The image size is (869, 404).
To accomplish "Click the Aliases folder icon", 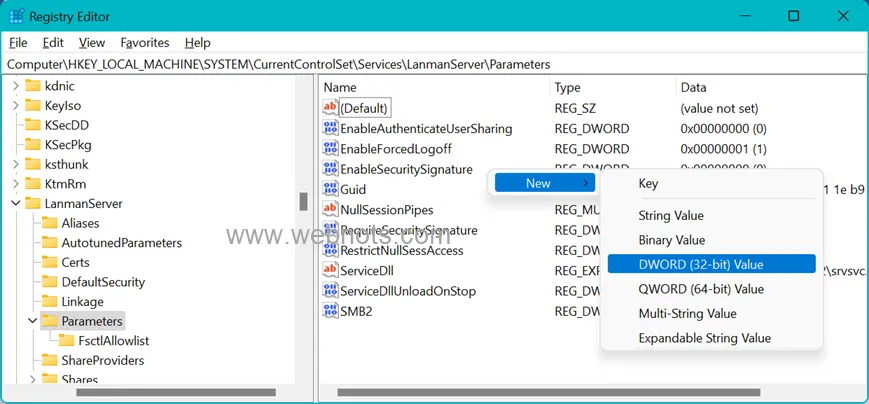I will pos(50,223).
